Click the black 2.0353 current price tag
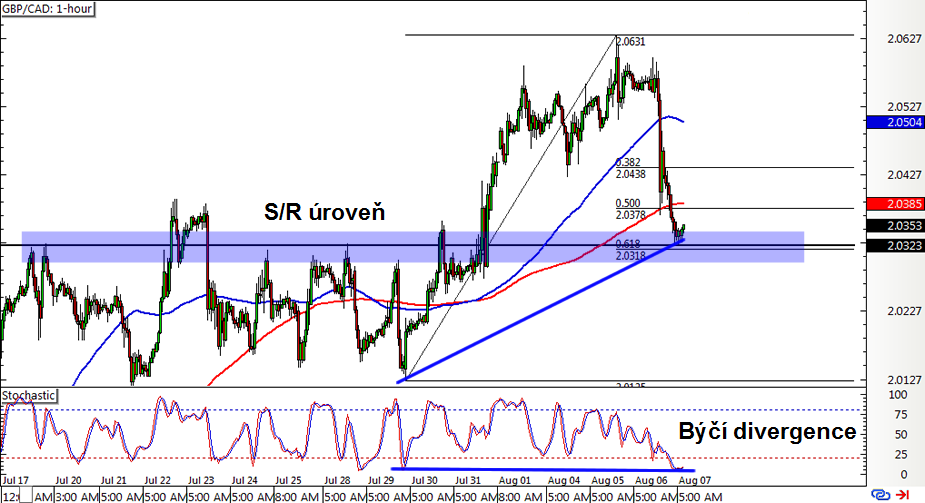925x503 pixels. point(895,226)
